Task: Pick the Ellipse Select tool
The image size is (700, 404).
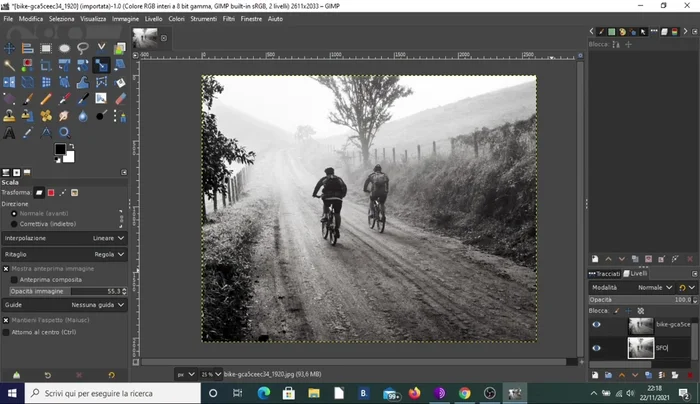Action: click(64, 48)
